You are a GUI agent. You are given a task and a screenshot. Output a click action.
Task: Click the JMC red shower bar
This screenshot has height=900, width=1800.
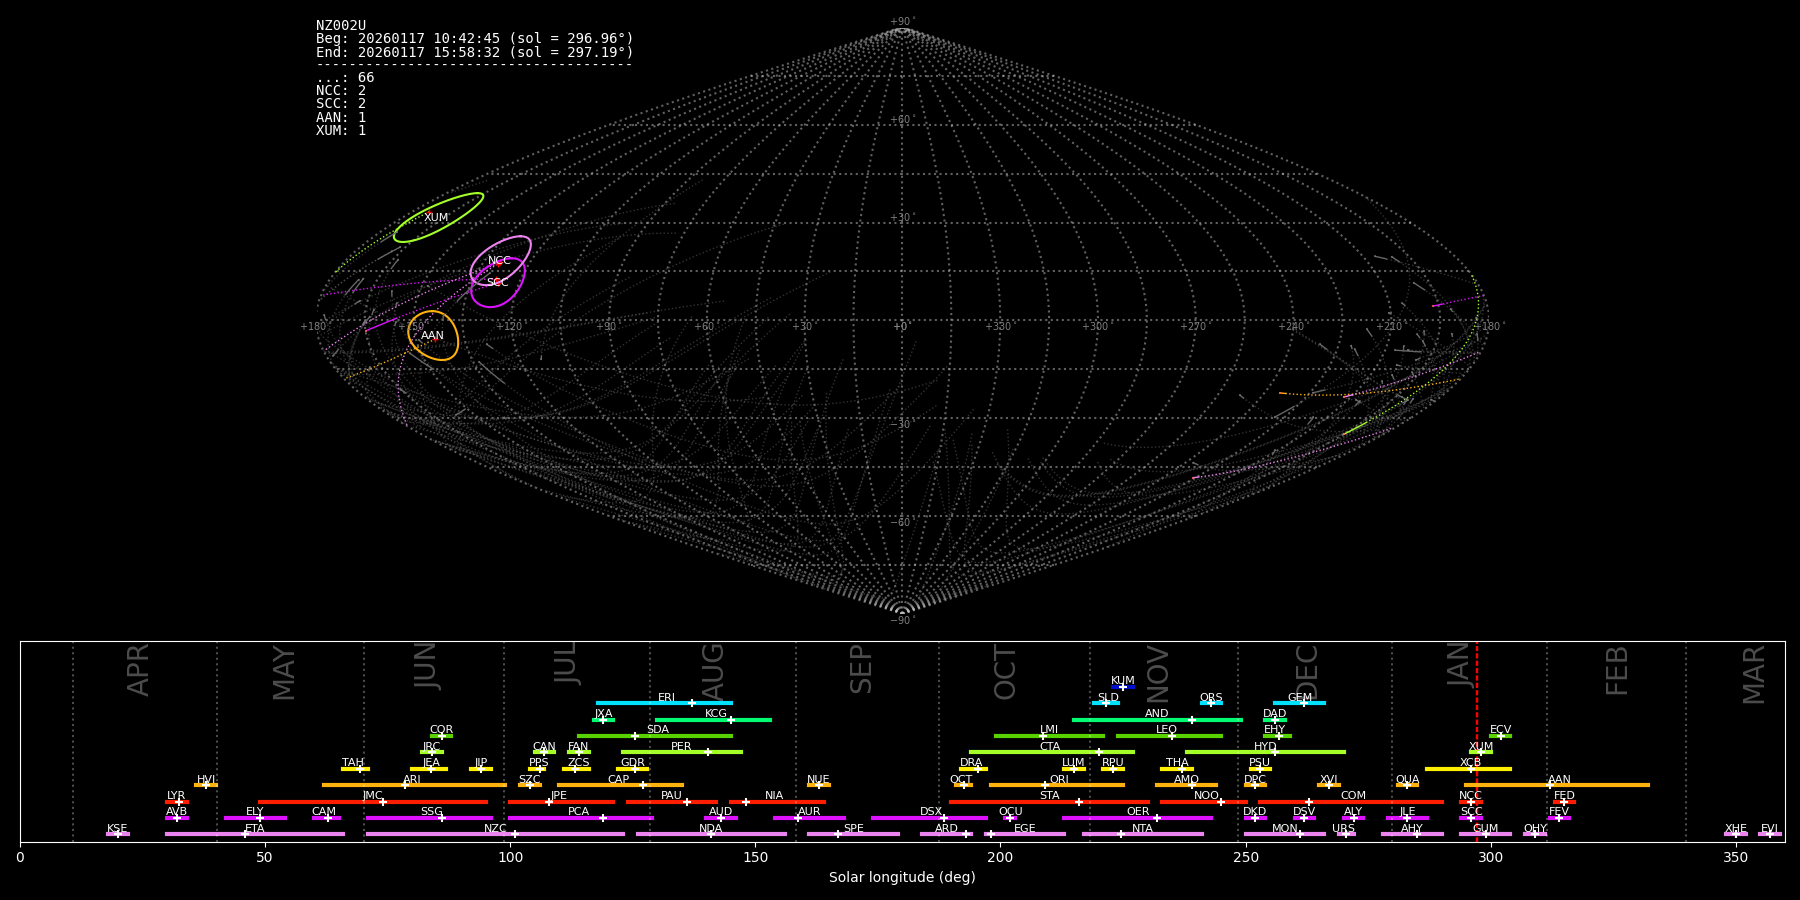tap(373, 802)
